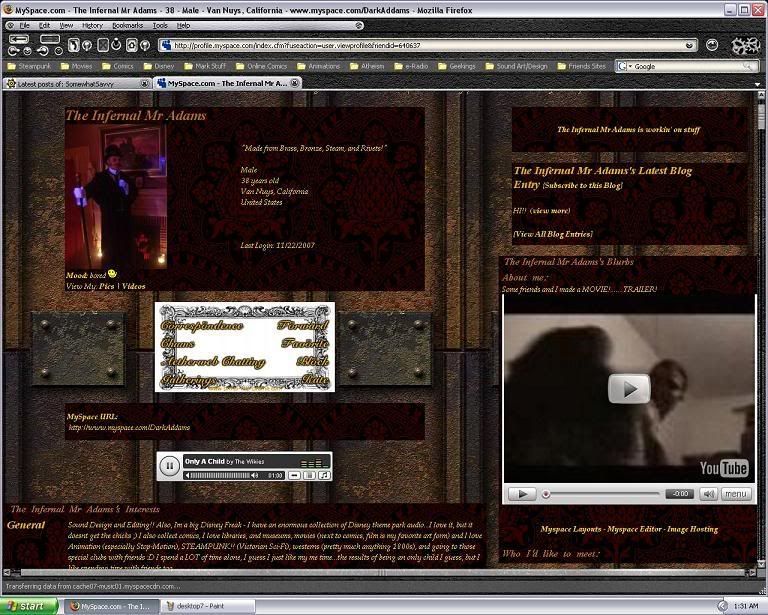768x615 pixels.
Task: Open the Sound Art/Design bookmarks folder
Action: tap(516, 66)
